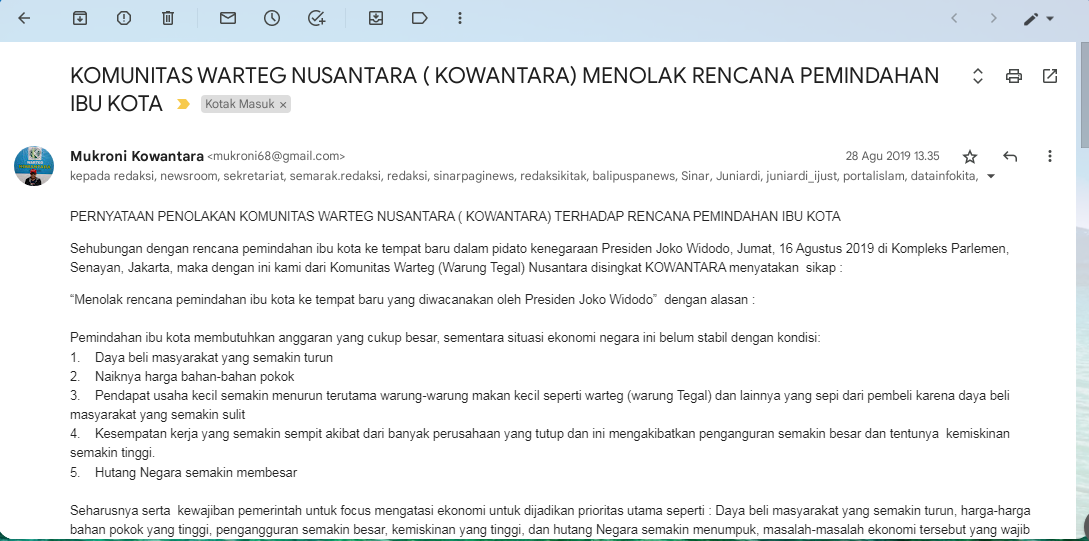
Task: Go to older email arrow
Action: (993, 19)
